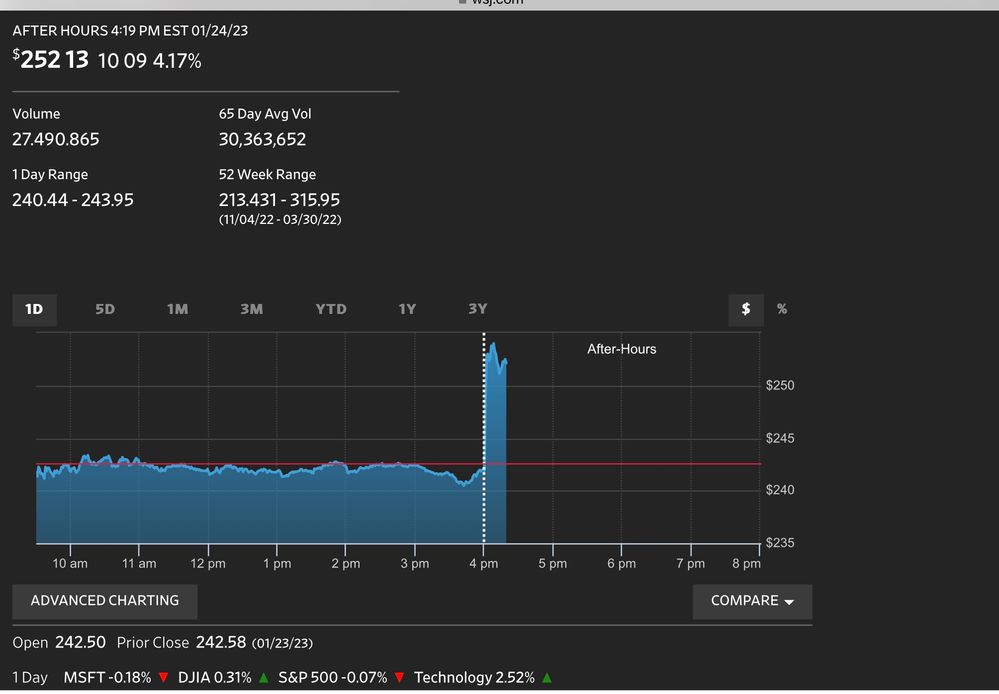Screen dimensions: 999x694
Task: Switch chart to percent change view
Action: (782, 309)
